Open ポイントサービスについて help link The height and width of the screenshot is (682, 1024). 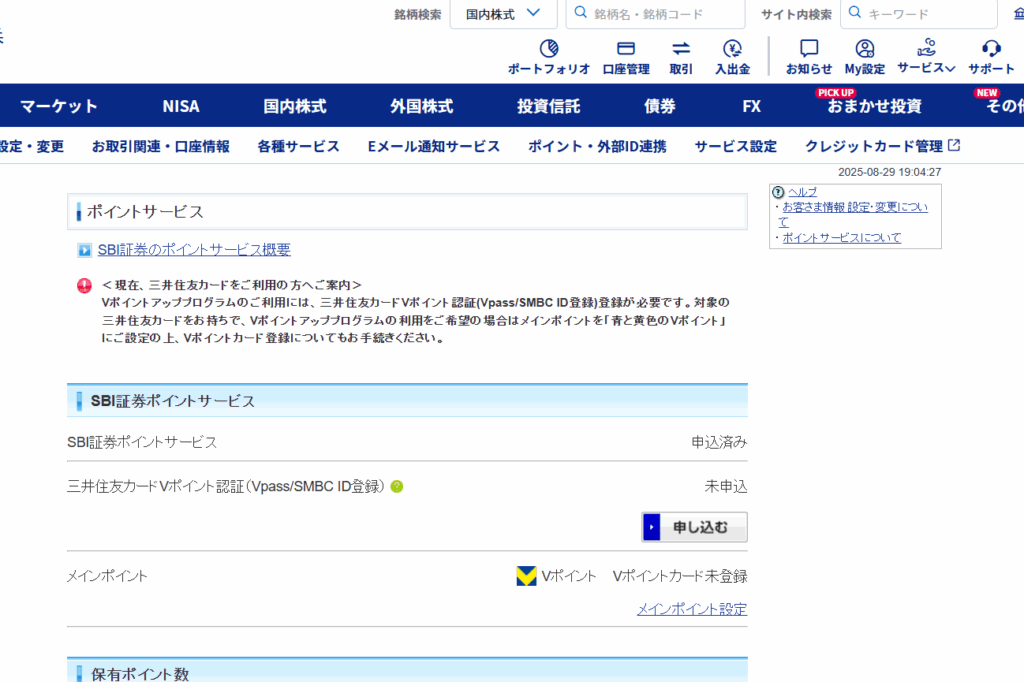(x=841, y=238)
